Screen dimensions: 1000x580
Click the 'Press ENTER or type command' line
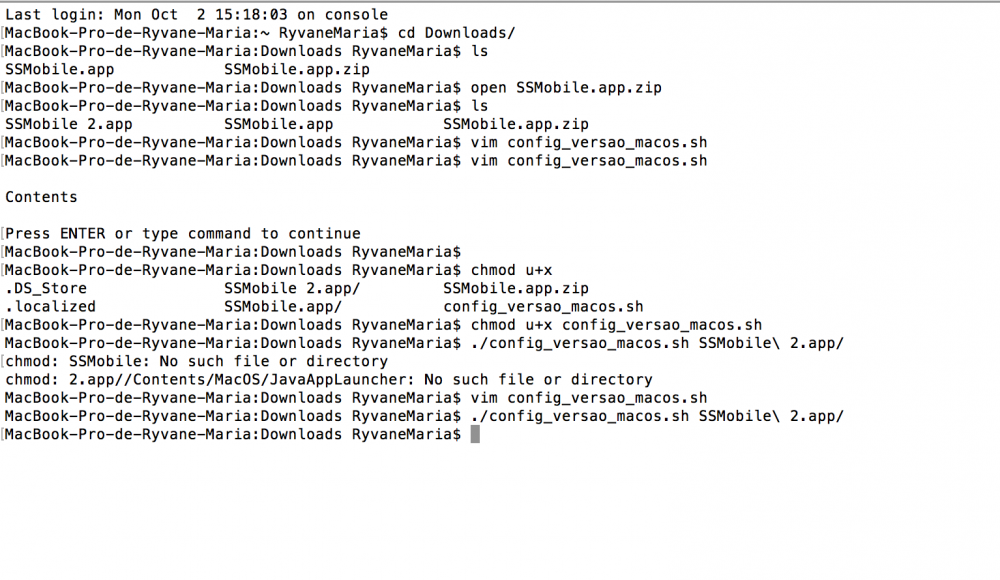coord(183,234)
